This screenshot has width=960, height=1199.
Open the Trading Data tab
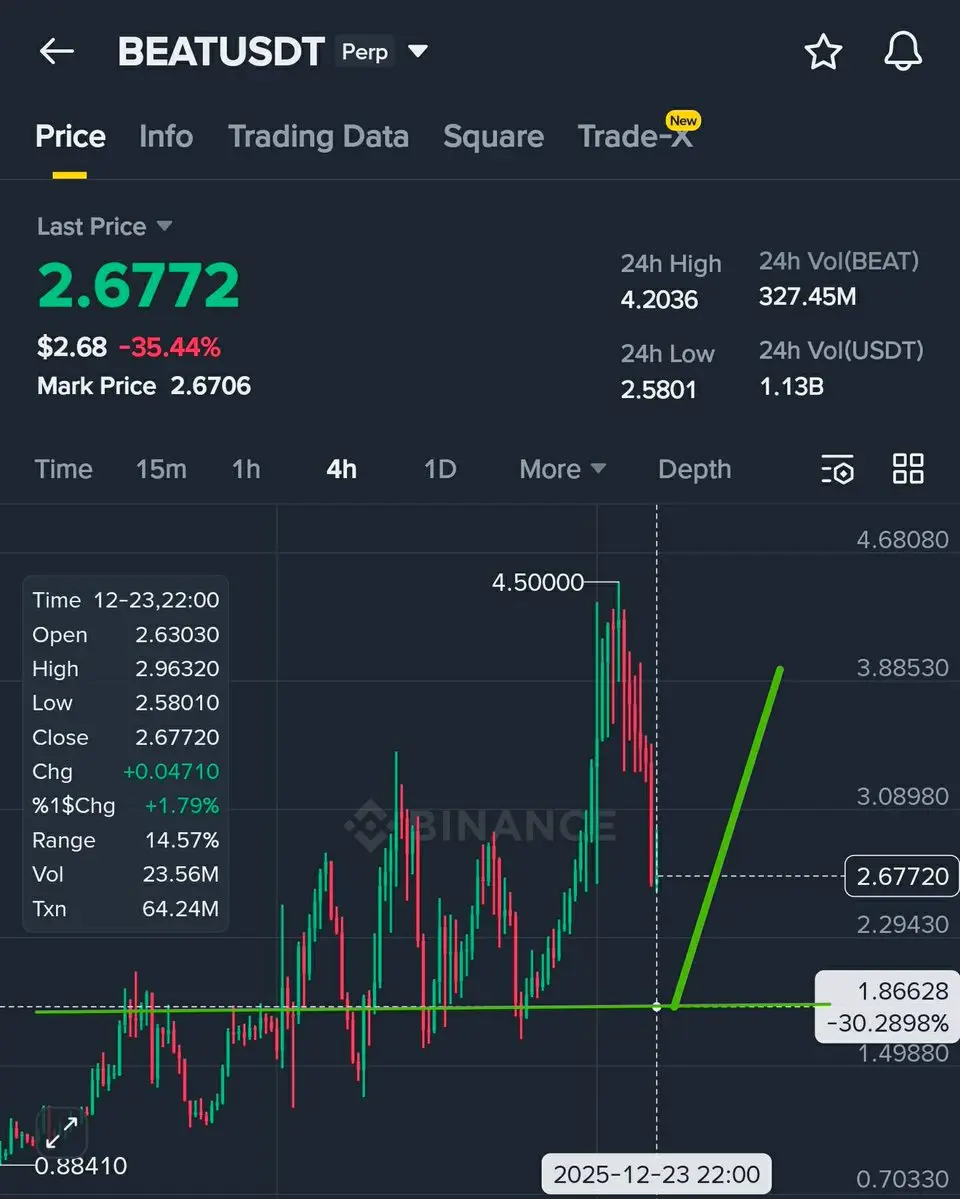click(x=318, y=136)
